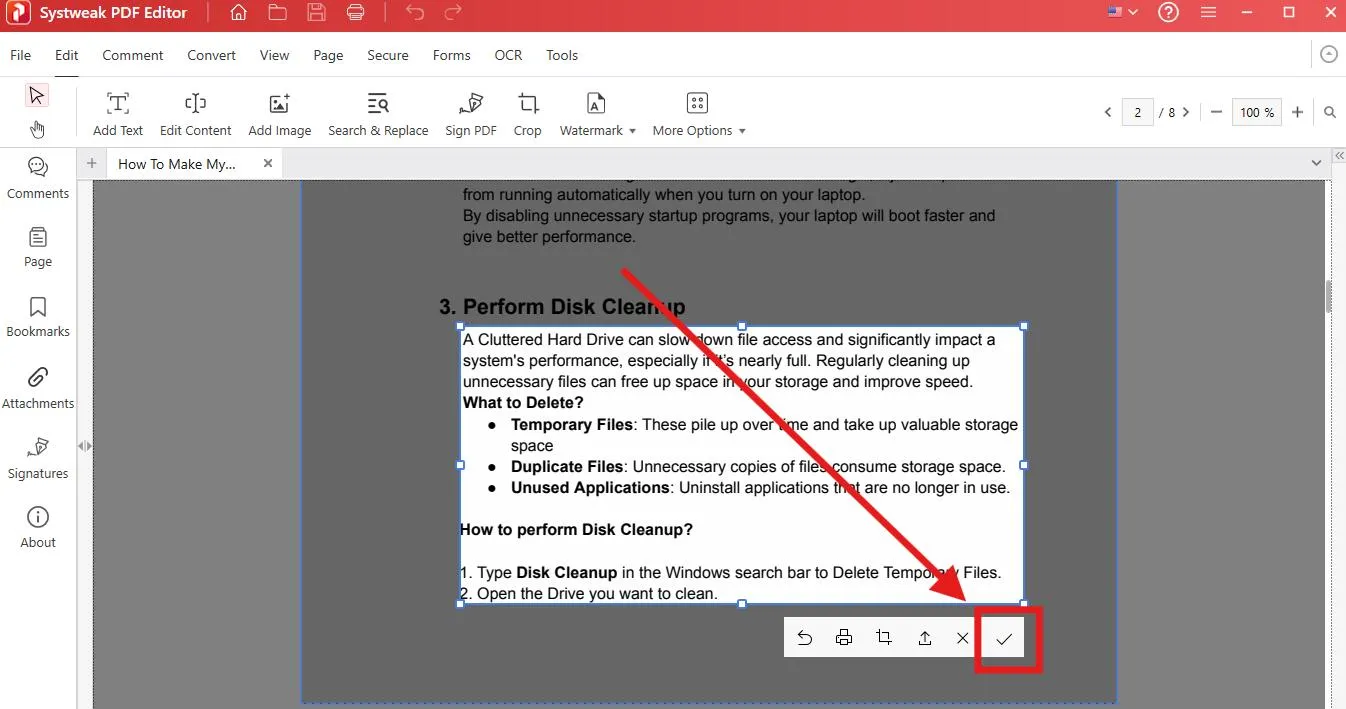The height and width of the screenshot is (709, 1346).
Task: Zoom out using the minus control
Action: click(x=1216, y=112)
